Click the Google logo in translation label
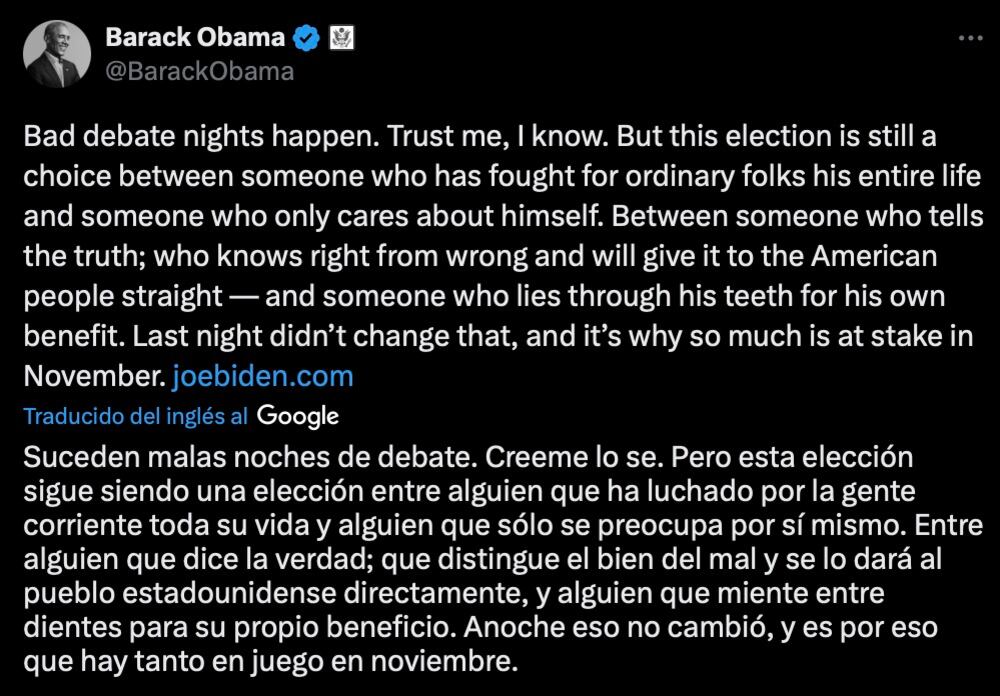The height and width of the screenshot is (696, 1000). coord(298,416)
